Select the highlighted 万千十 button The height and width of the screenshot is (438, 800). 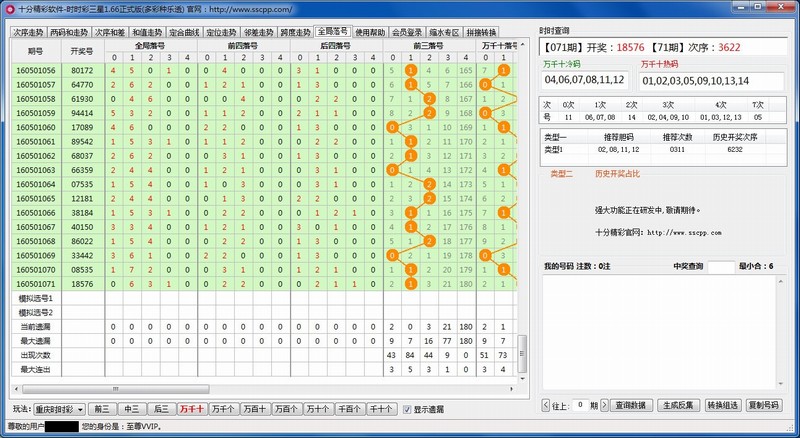click(192, 409)
